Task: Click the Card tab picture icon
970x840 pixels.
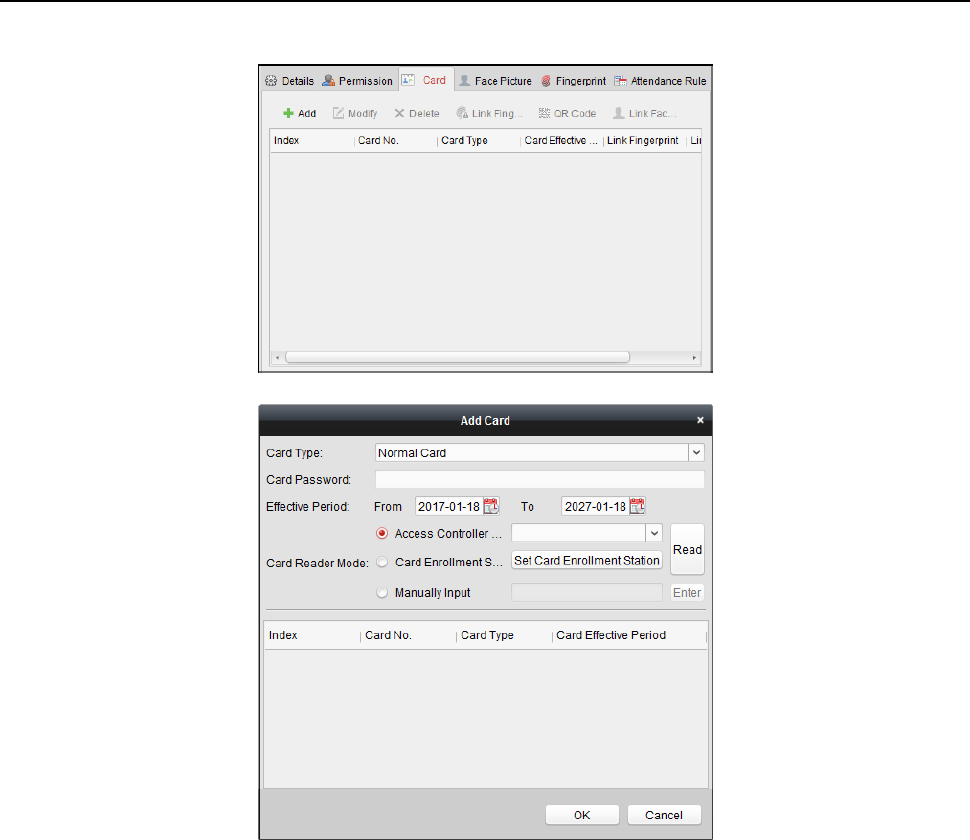Action: 408,80
